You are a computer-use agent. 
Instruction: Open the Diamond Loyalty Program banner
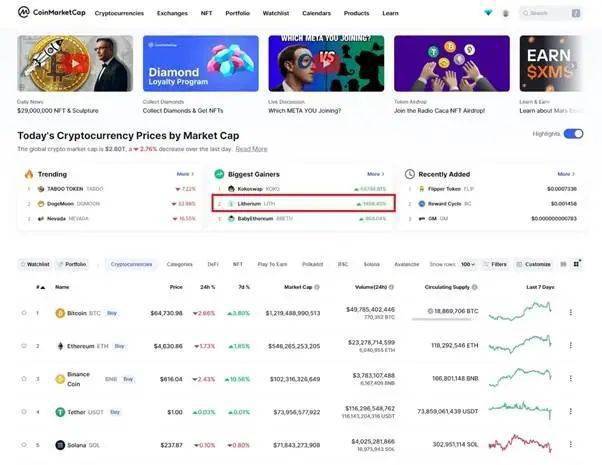pyautogui.click(x=200, y=63)
